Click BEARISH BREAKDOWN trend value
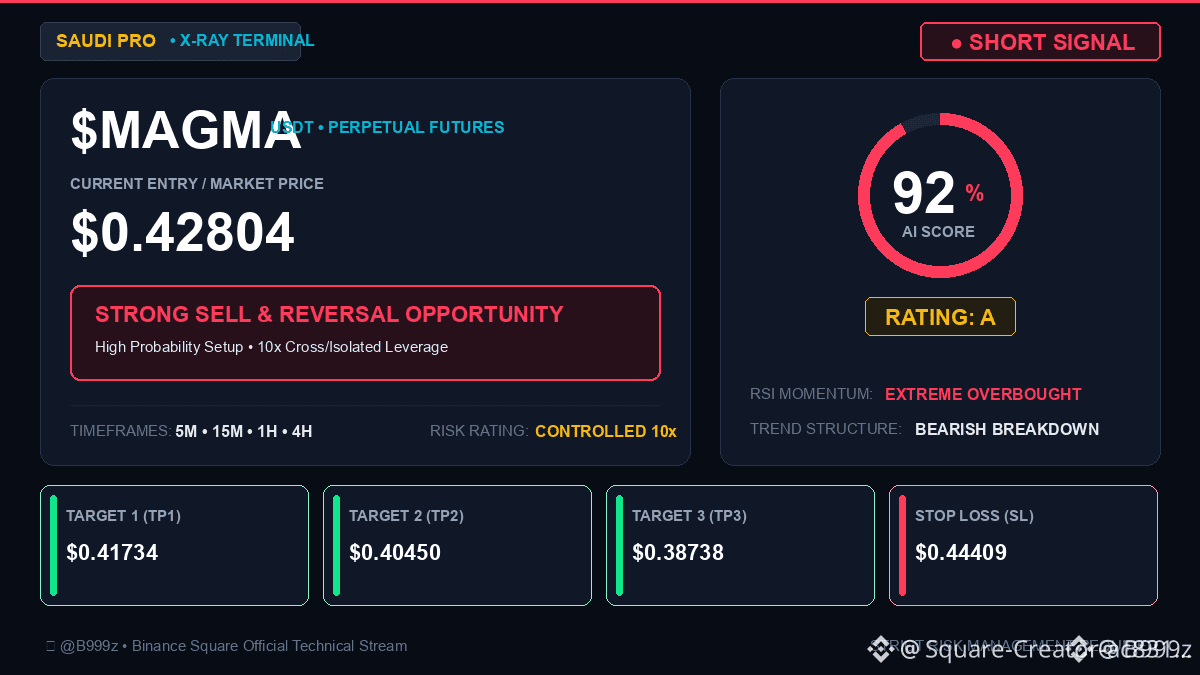 [1007, 430]
